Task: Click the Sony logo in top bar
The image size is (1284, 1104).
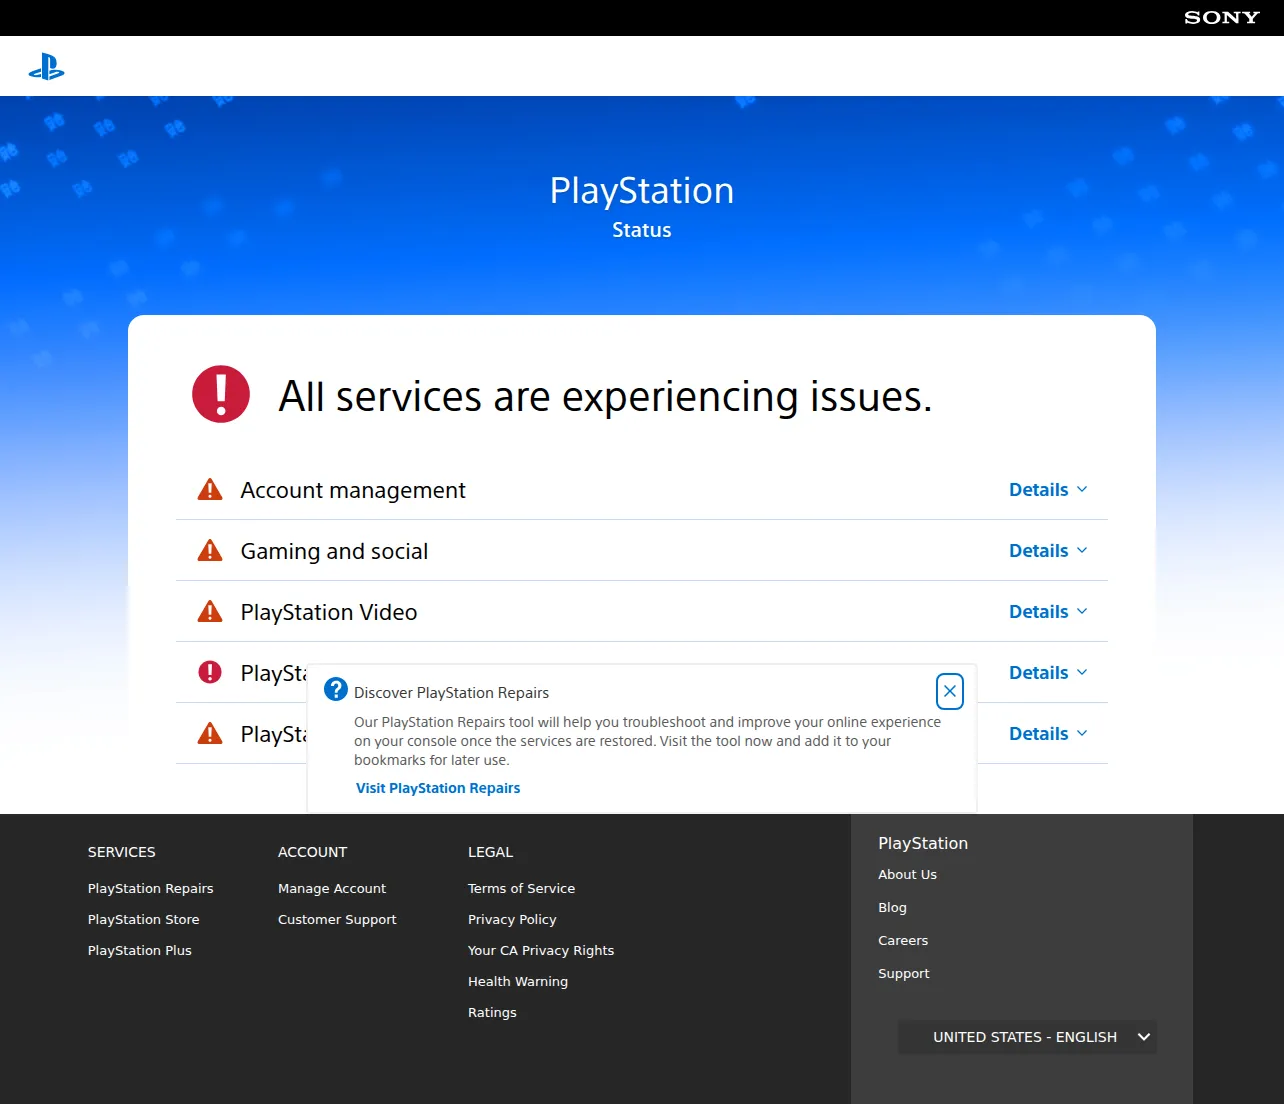Action: click(x=1221, y=18)
